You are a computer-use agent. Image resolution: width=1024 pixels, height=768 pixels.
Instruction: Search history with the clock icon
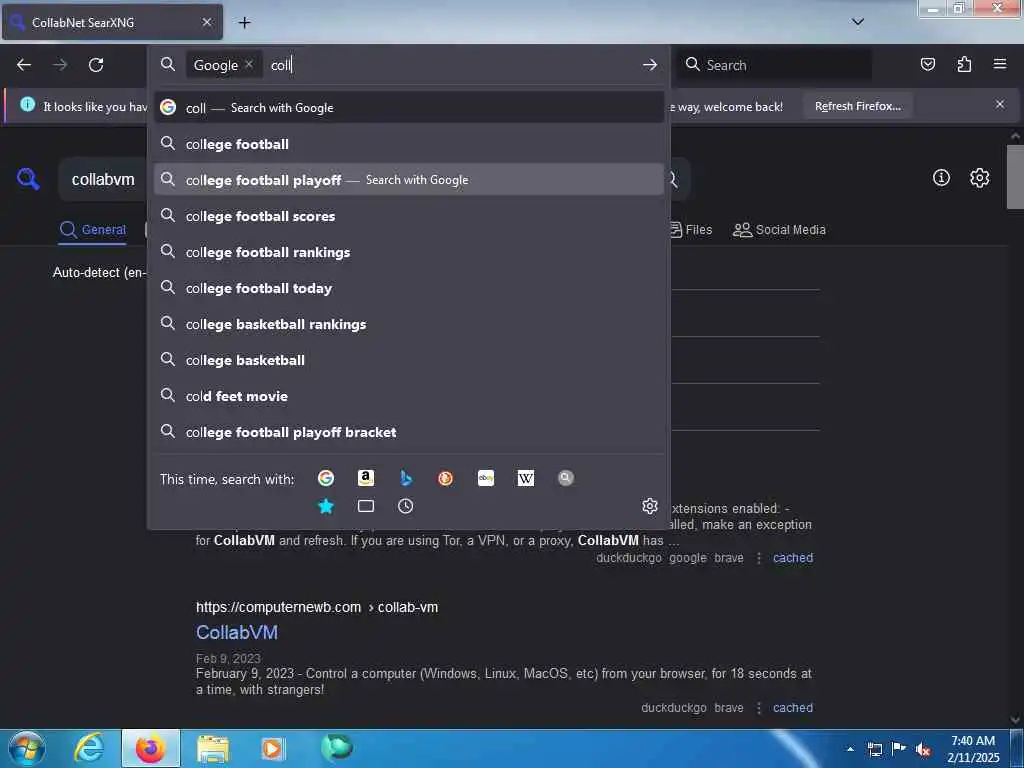(406, 506)
